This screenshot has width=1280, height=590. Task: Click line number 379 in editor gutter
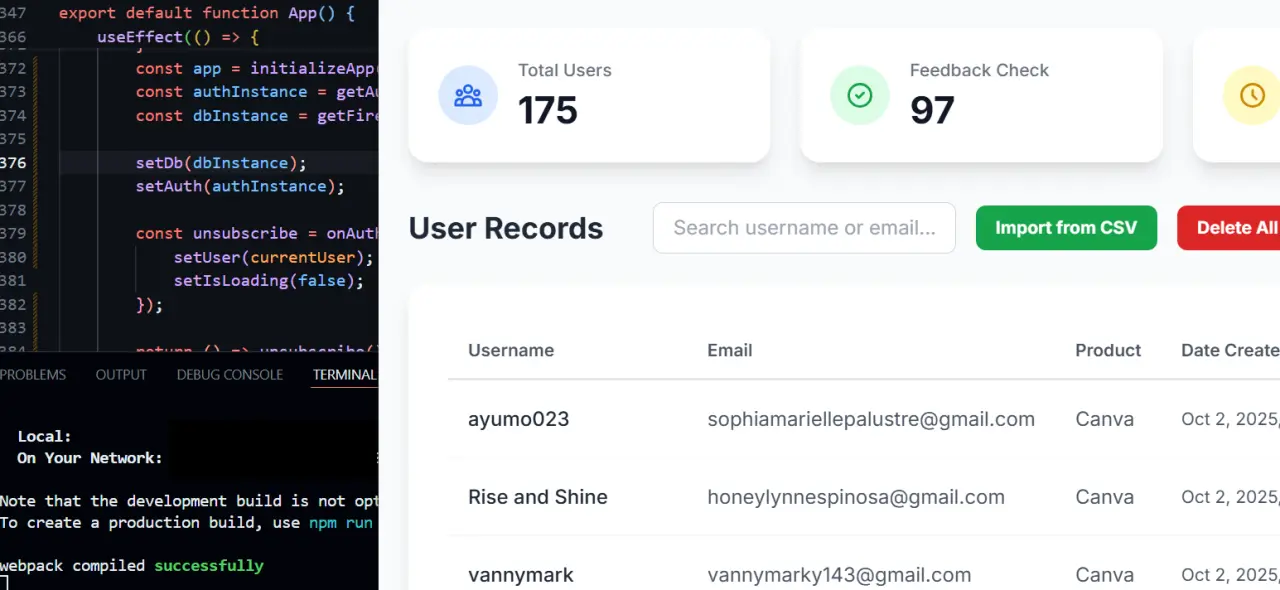(14, 233)
